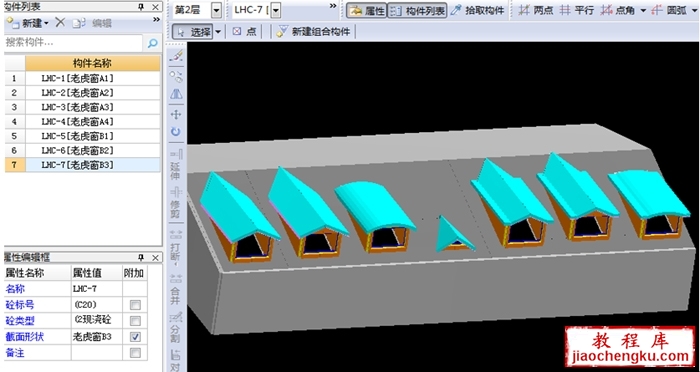Viewport: 700px width, 372px height.
Task: Open the 第2层 floor dropdown
Action: click(x=217, y=10)
